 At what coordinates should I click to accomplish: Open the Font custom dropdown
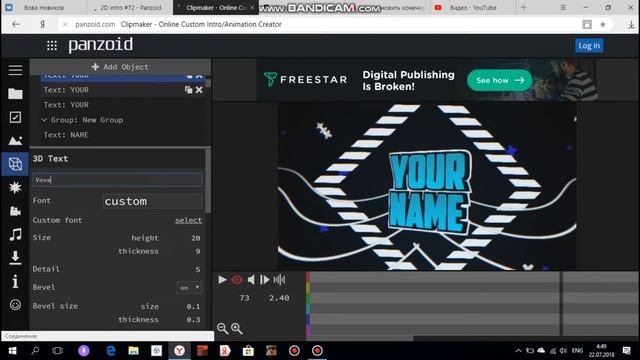pos(152,201)
